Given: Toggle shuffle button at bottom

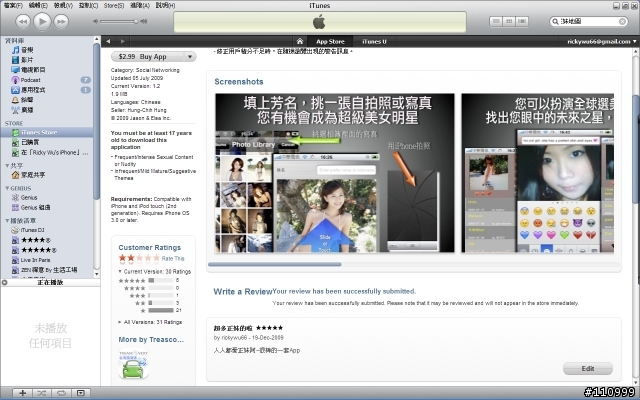Looking at the screenshot, I should click(42, 393).
